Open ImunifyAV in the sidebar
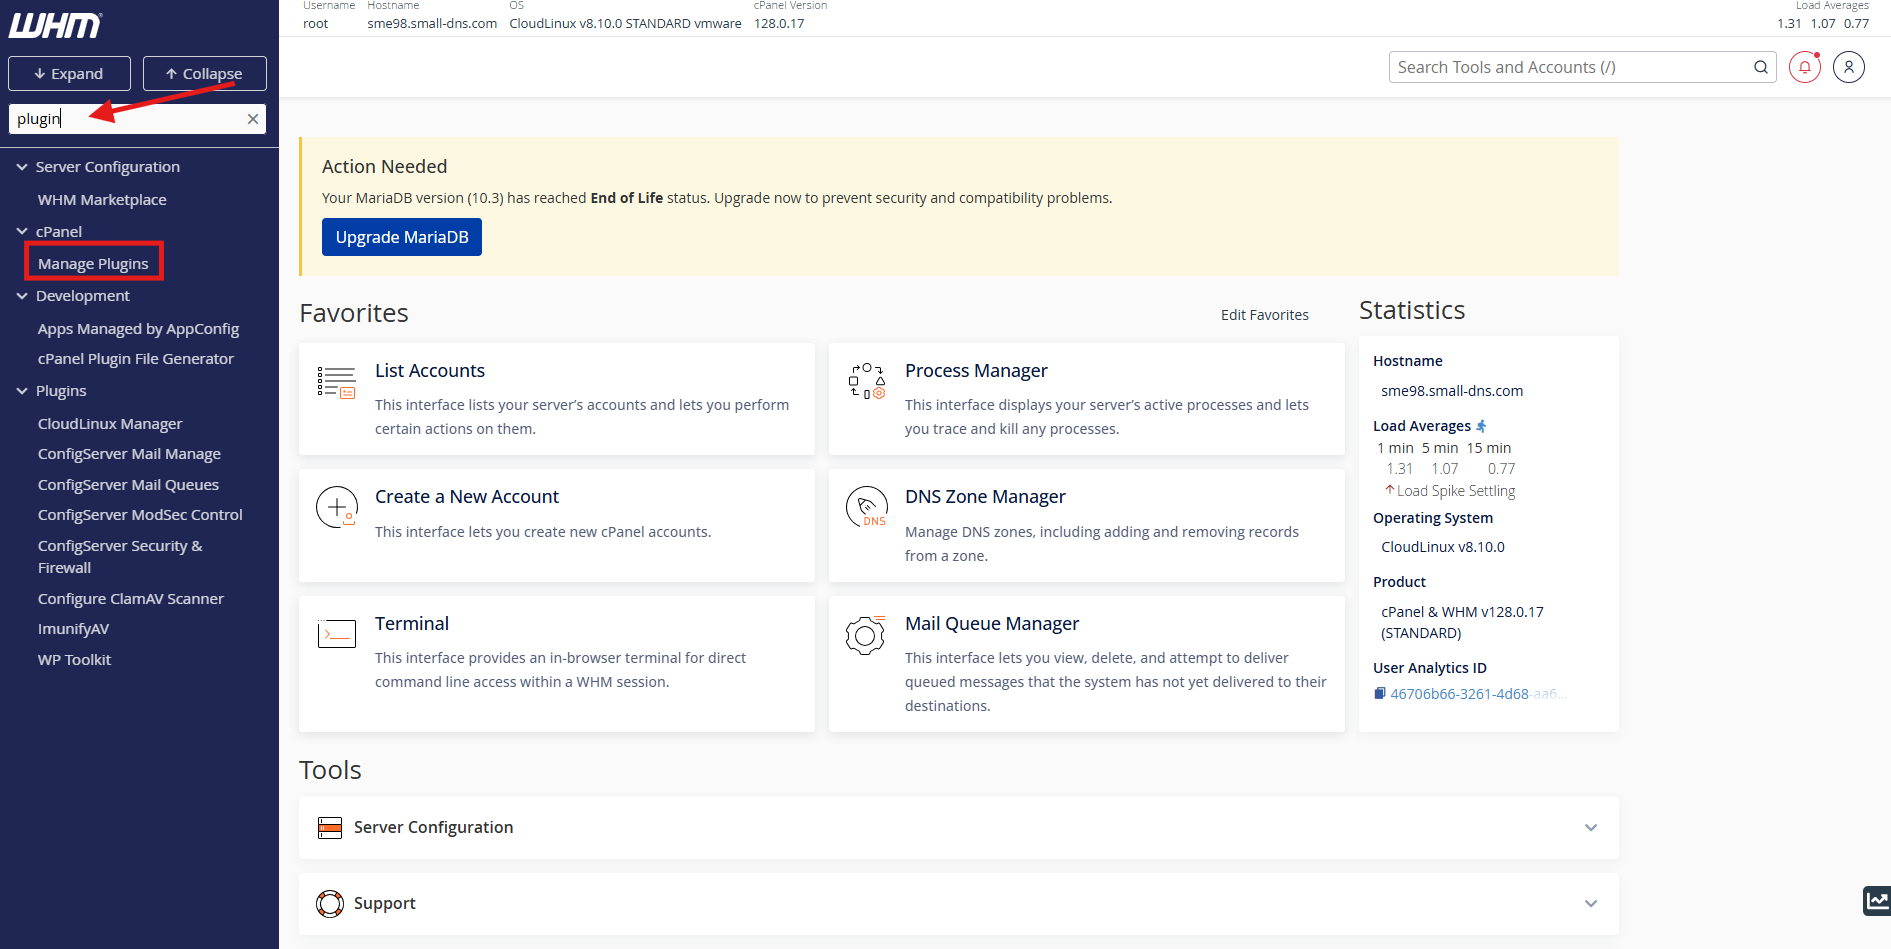This screenshot has width=1891, height=949. [x=73, y=629]
